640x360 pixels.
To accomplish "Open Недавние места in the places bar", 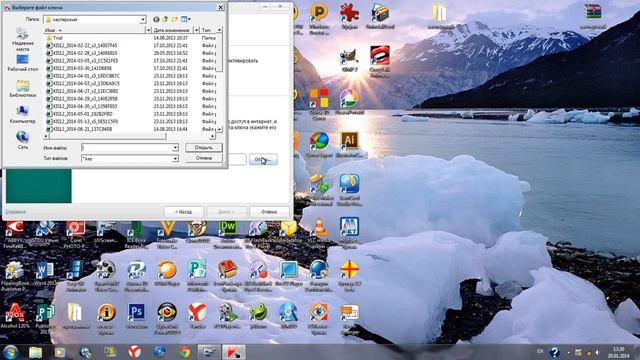I will (22, 40).
